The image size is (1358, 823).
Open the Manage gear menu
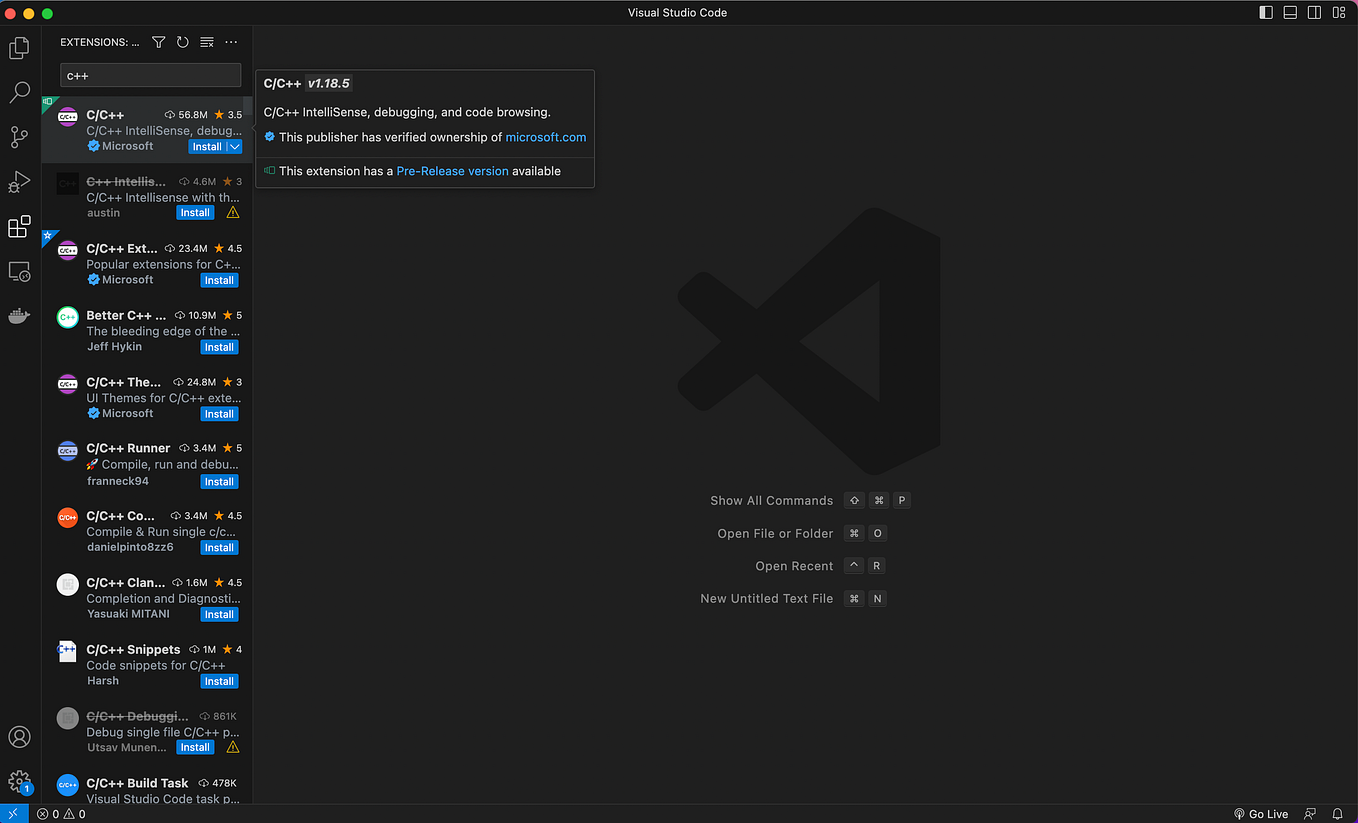click(19, 782)
